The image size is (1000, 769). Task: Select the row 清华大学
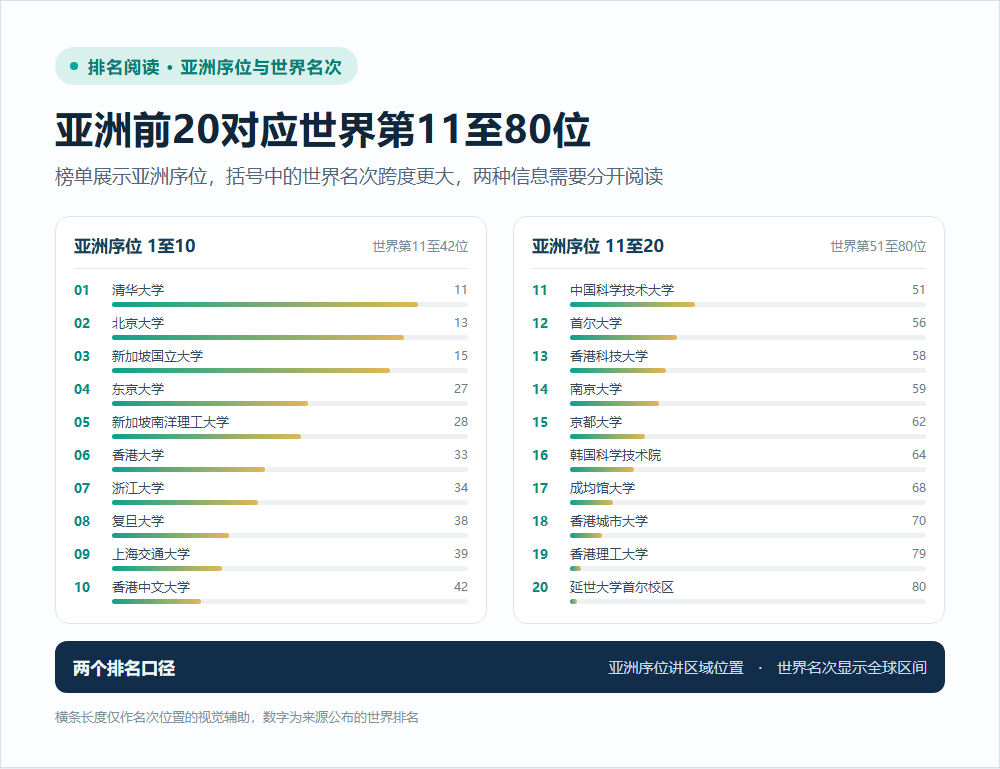tap(271, 296)
